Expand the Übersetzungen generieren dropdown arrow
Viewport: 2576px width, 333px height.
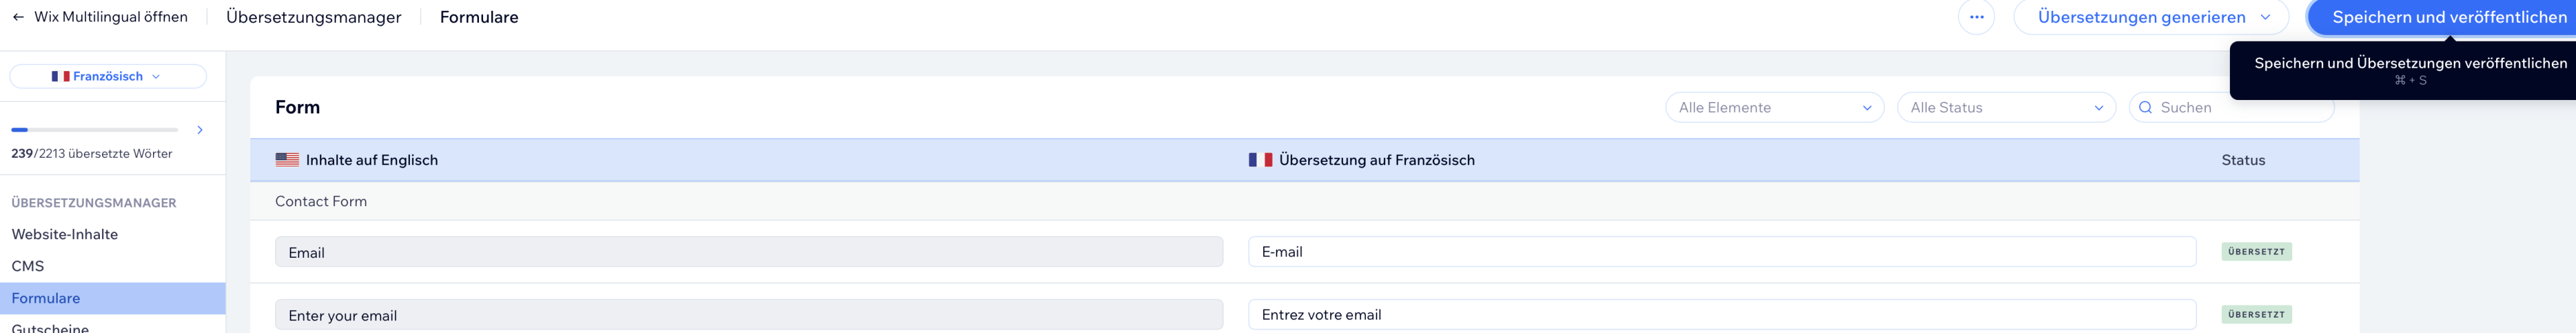pos(2265,17)
